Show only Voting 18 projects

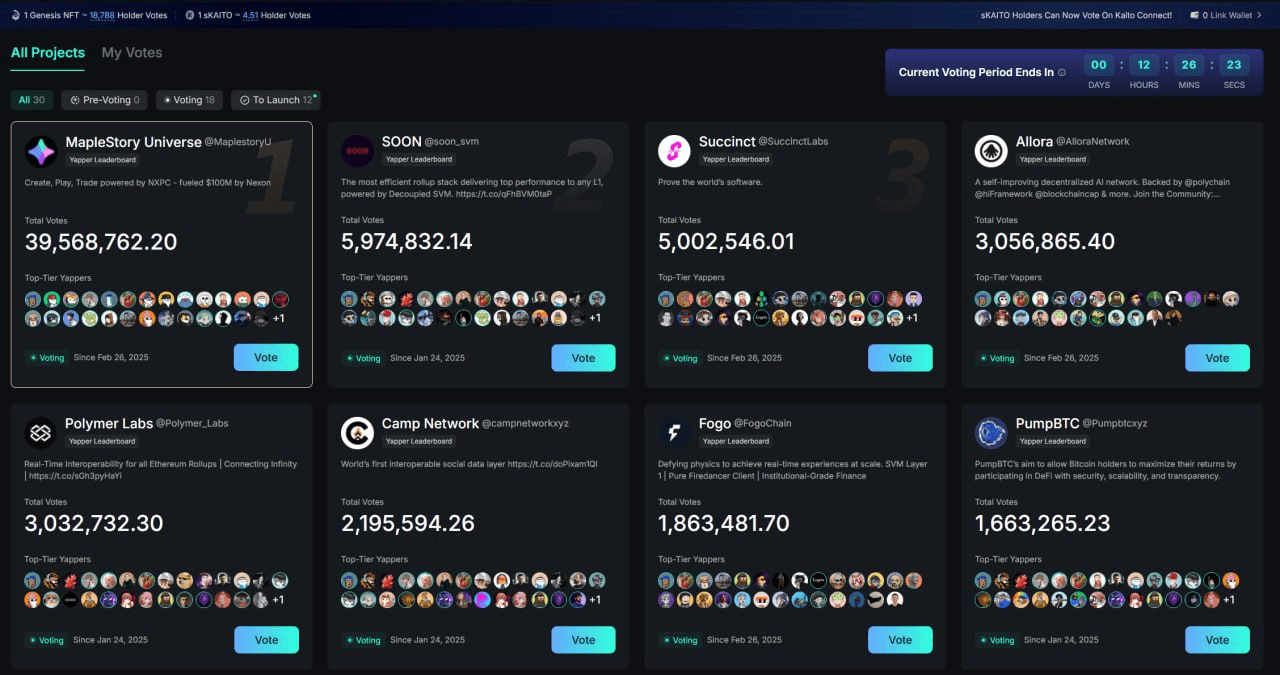tap(189, 100)
